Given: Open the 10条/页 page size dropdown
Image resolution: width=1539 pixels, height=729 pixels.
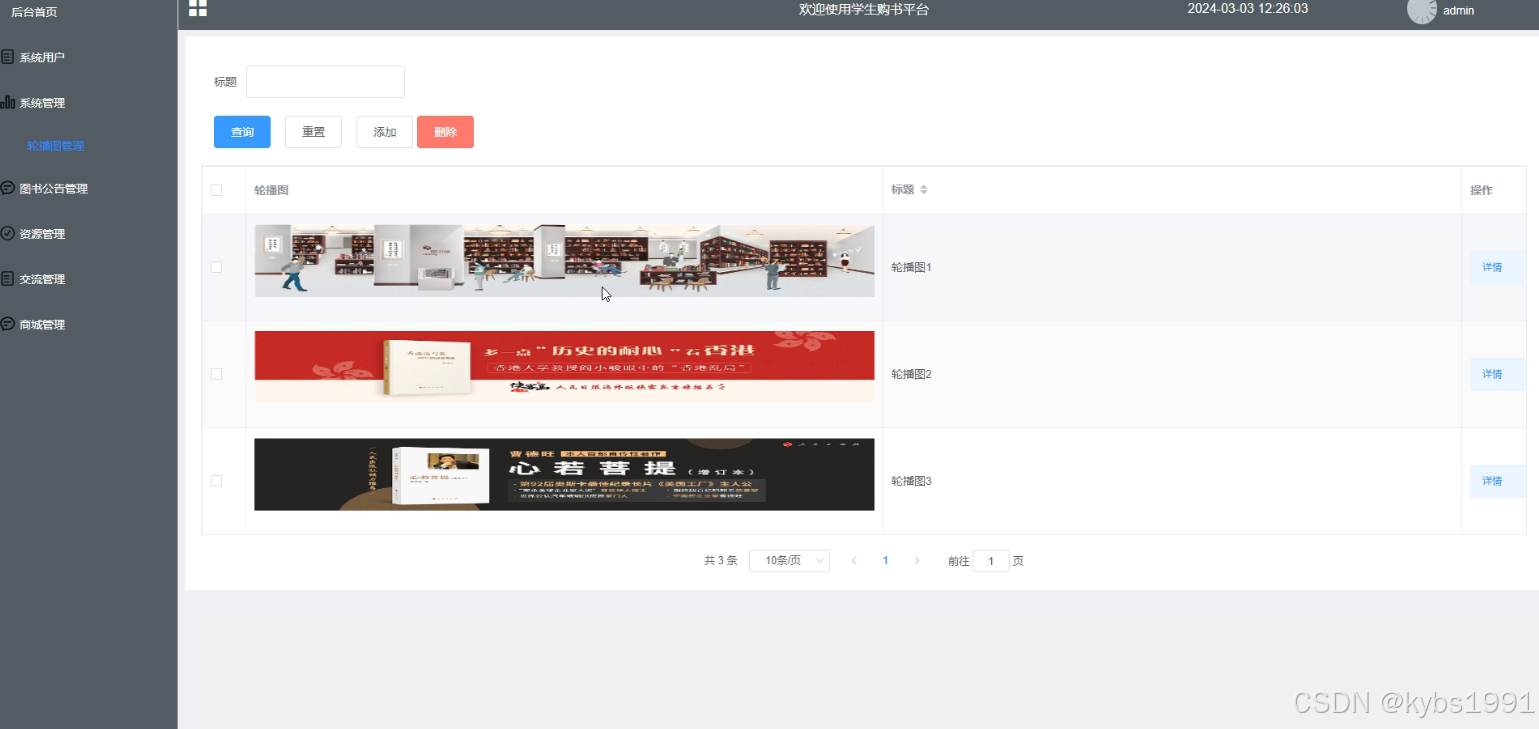Looking at the screenshot, I should pyautogui.click(x=790, y=561).
